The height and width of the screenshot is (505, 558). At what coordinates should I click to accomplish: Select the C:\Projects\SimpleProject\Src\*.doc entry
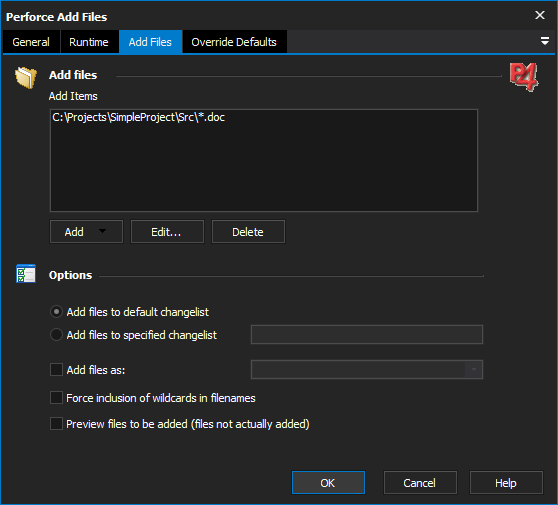[138, 117]
